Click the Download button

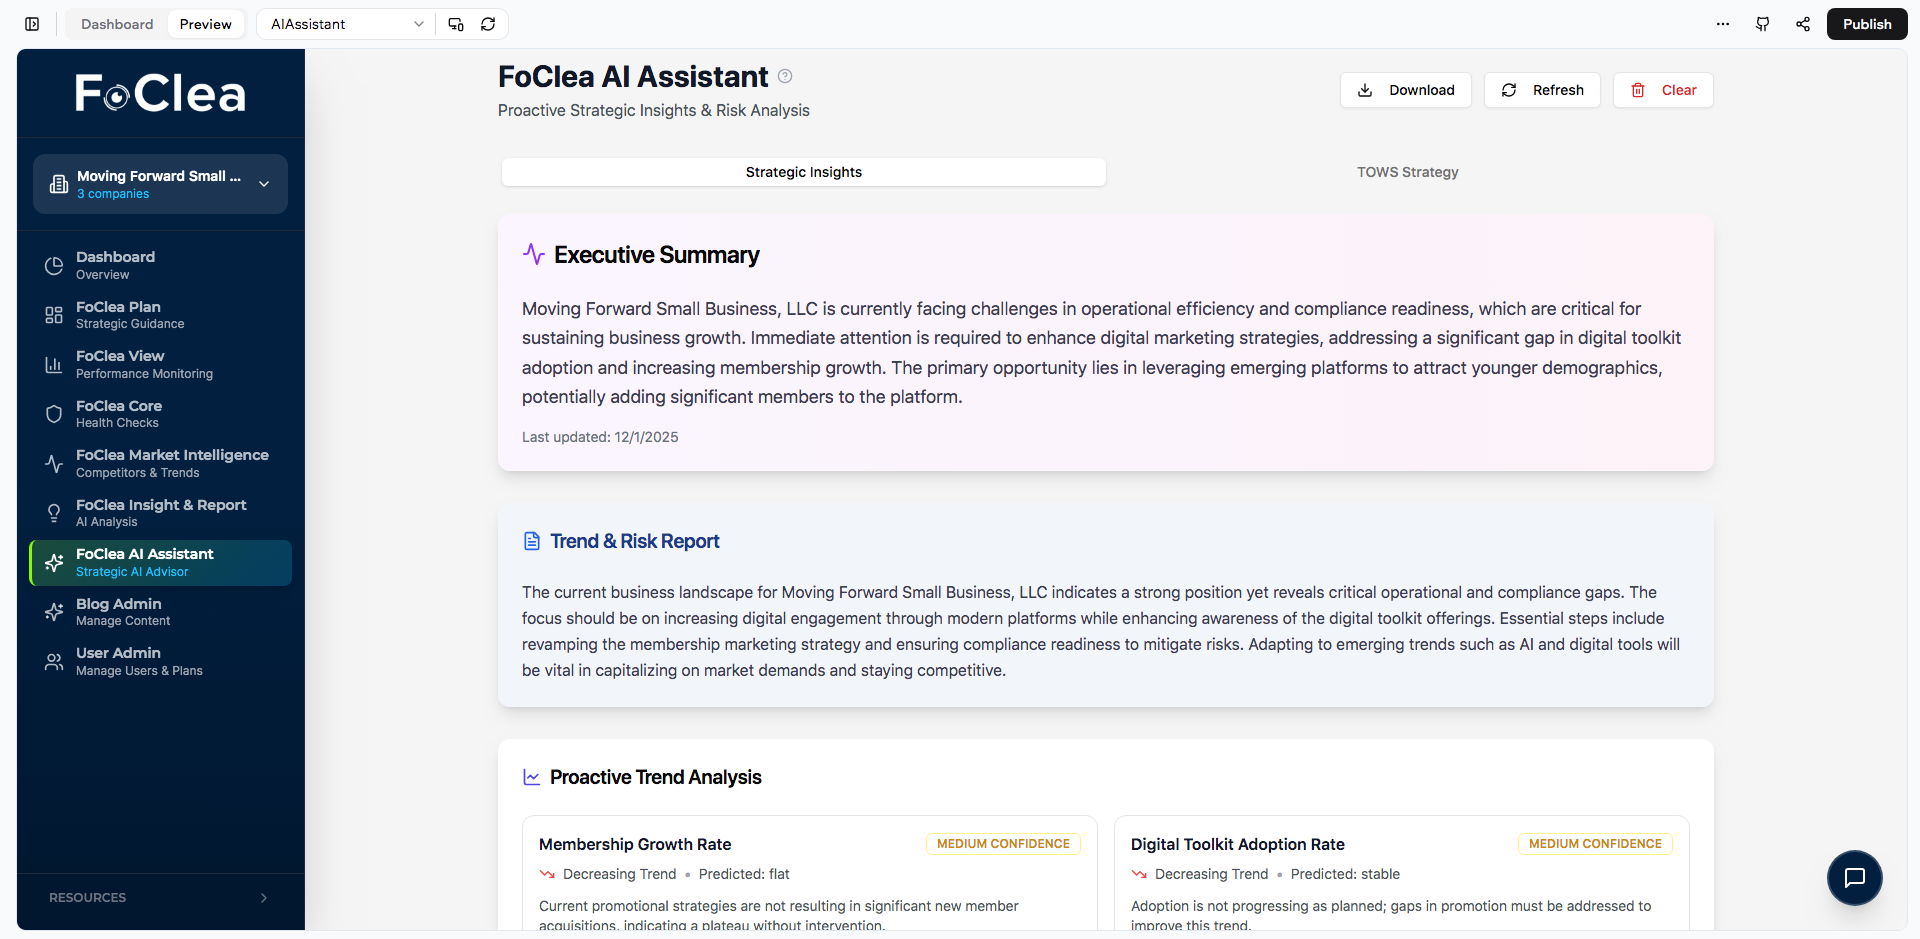pos(1405,90)
